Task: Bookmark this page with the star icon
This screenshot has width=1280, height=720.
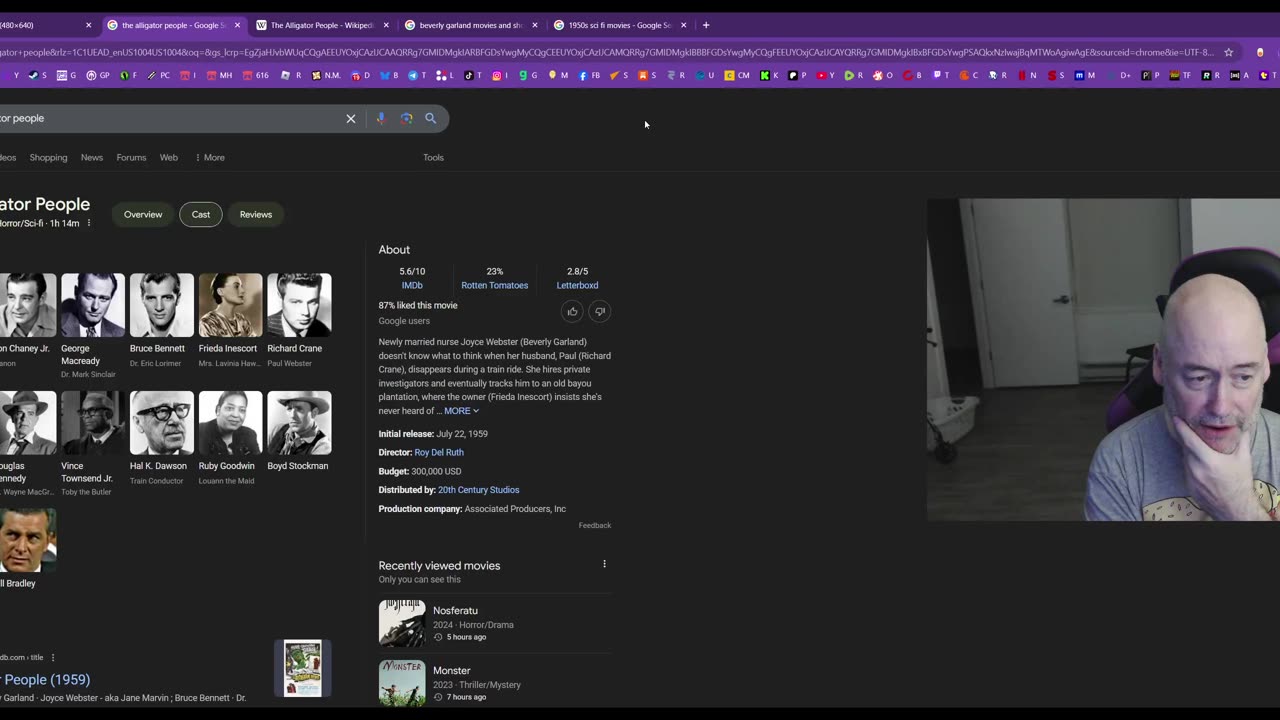Action: point(1229,52)
